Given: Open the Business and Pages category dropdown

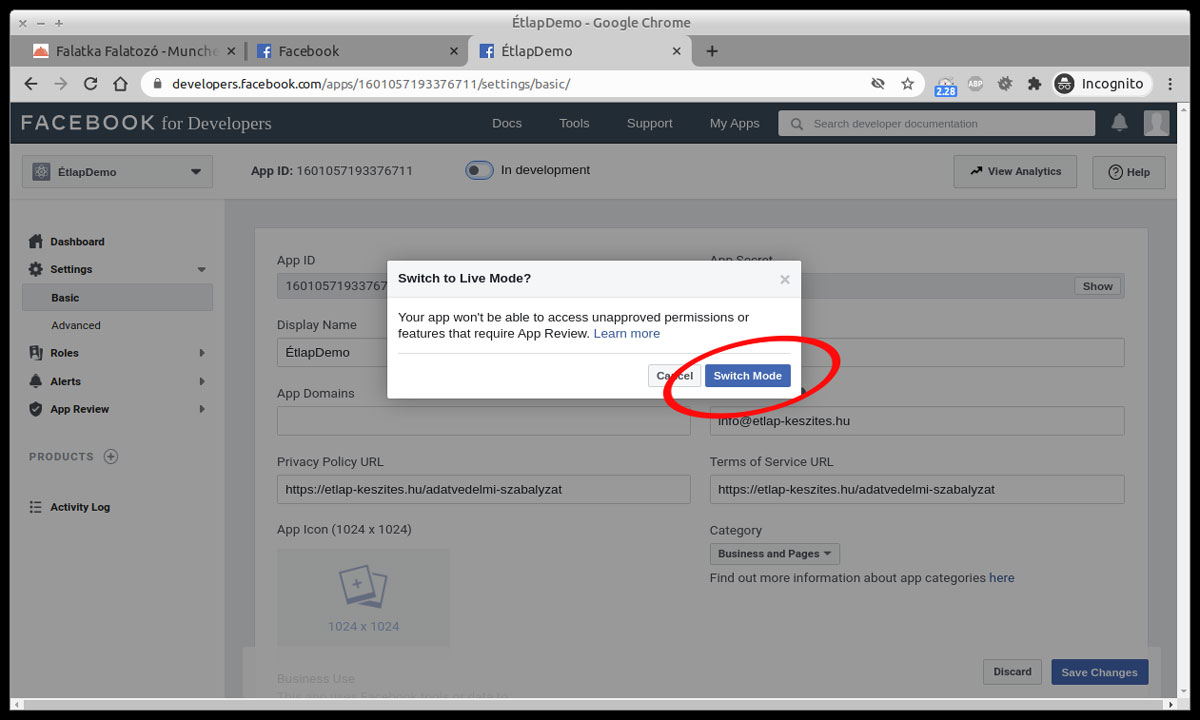Looking at the screenshot, I should point(775,554).
